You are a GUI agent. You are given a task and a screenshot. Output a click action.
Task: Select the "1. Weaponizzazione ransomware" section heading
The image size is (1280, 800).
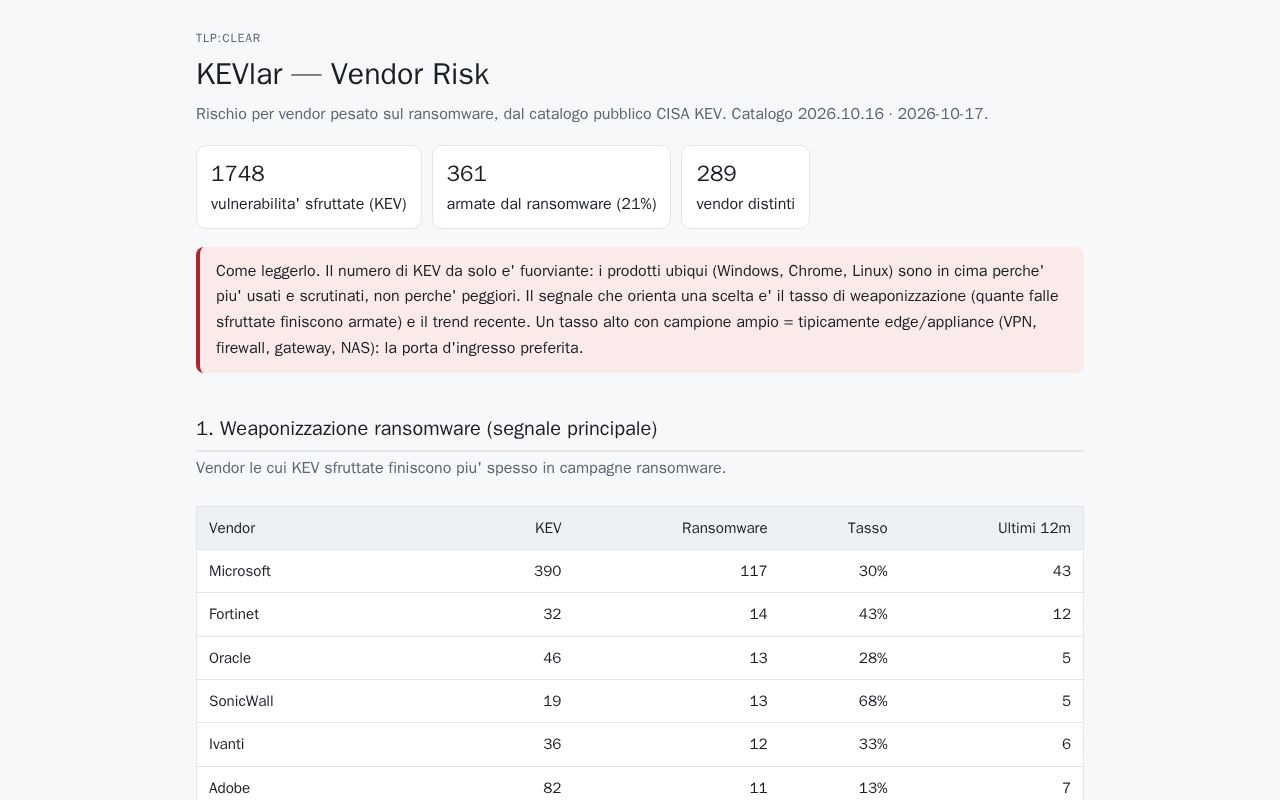click(x=427, y=429)
